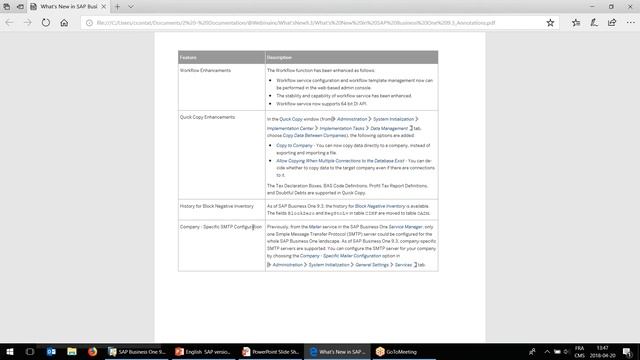Open the clock showing 13:47
The height and width of the screenshot is (360, 640).
[603, 351]
